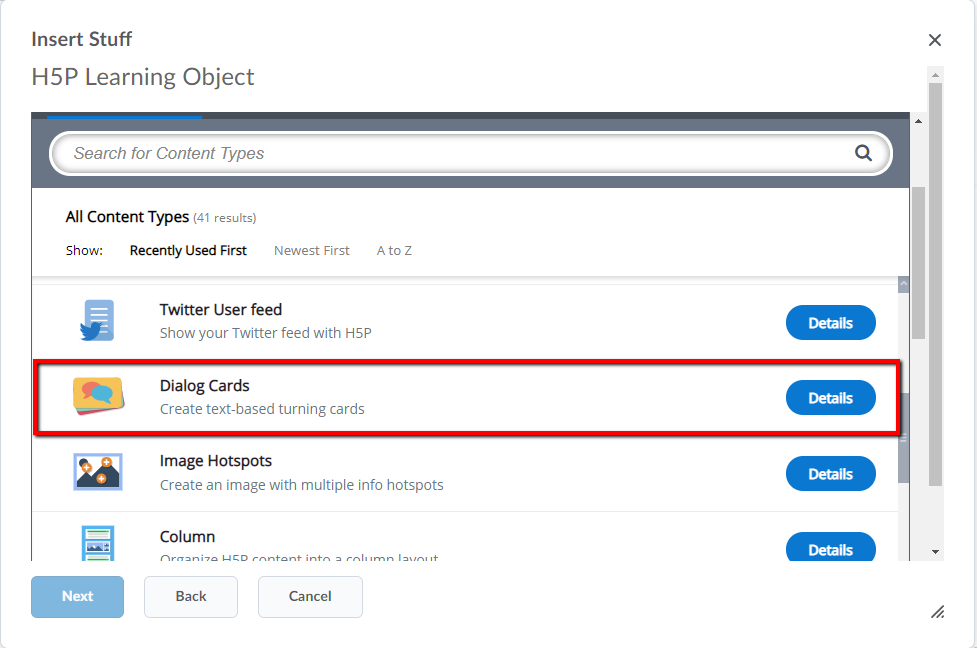Image resolution: width=977 pixels, height=648 pixels.
Task: Select the Image Hotspots icon
Action: tap(97, 472)
